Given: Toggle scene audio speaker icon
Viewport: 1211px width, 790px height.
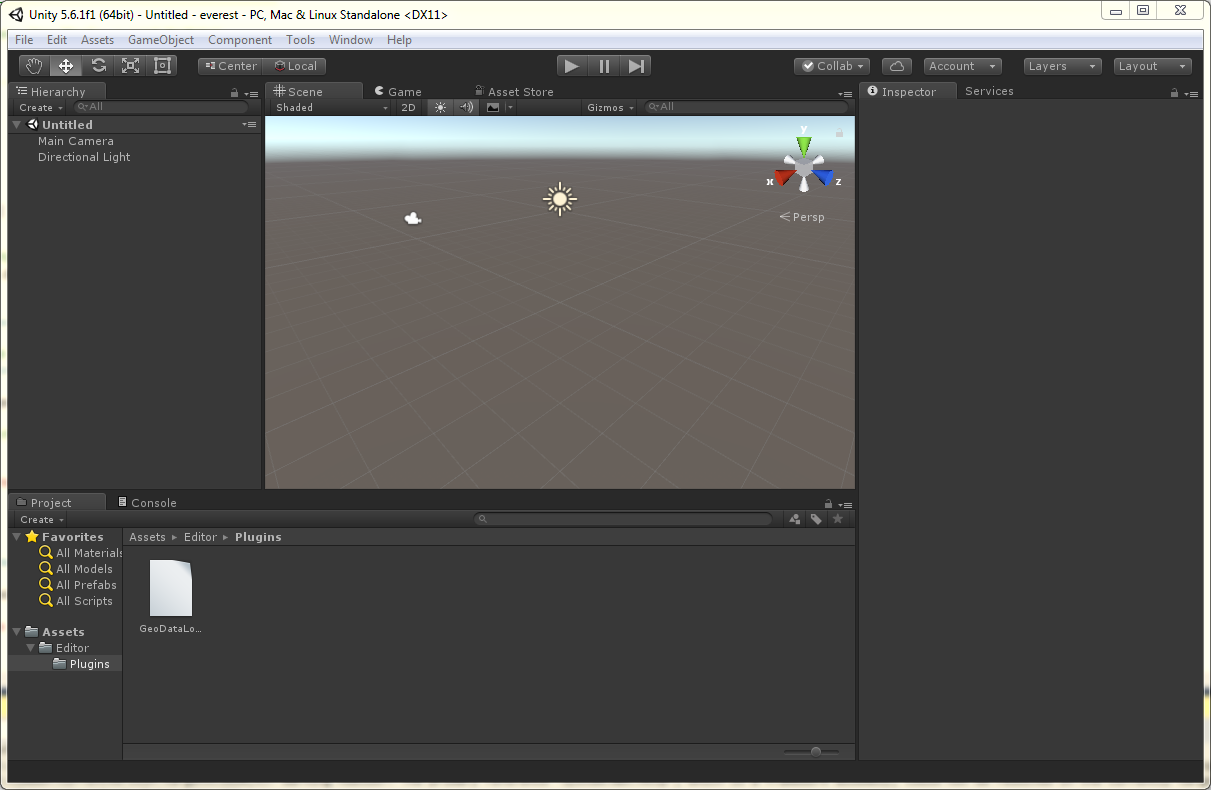Looking at the screenshot, I should 466,107.
